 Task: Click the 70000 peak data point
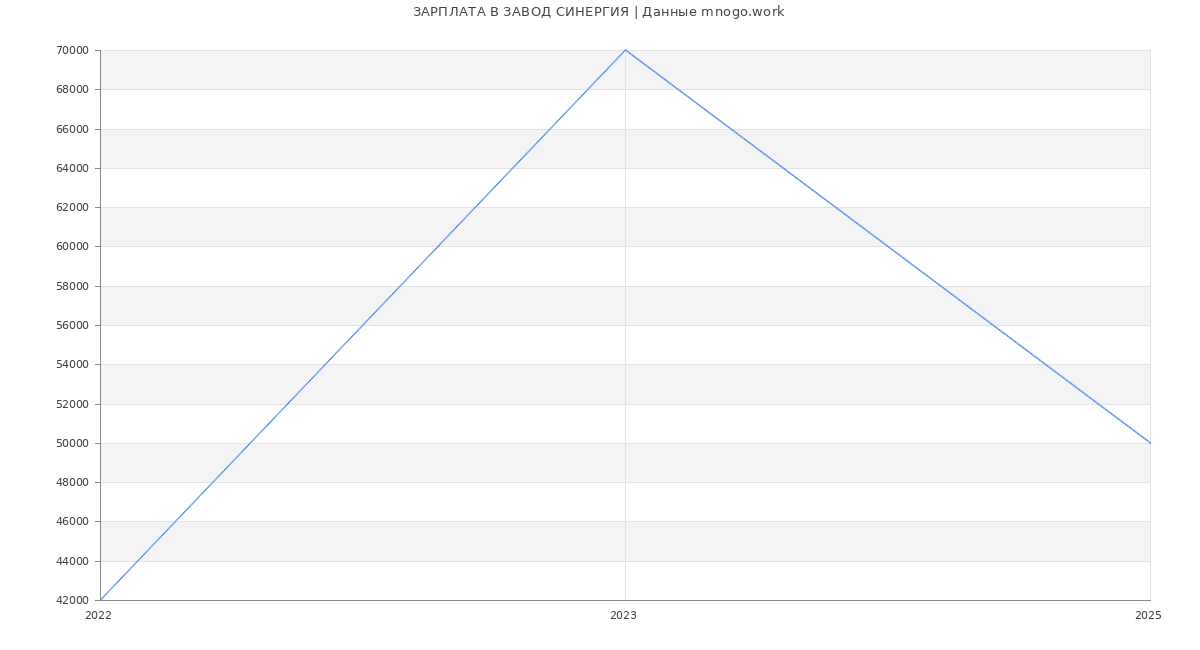coord(625,50)
